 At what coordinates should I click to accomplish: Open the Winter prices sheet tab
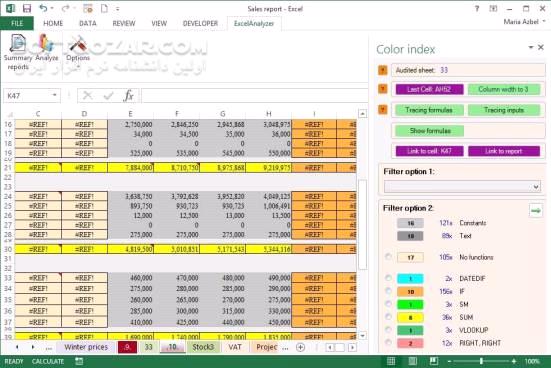[x=86, y=347]
